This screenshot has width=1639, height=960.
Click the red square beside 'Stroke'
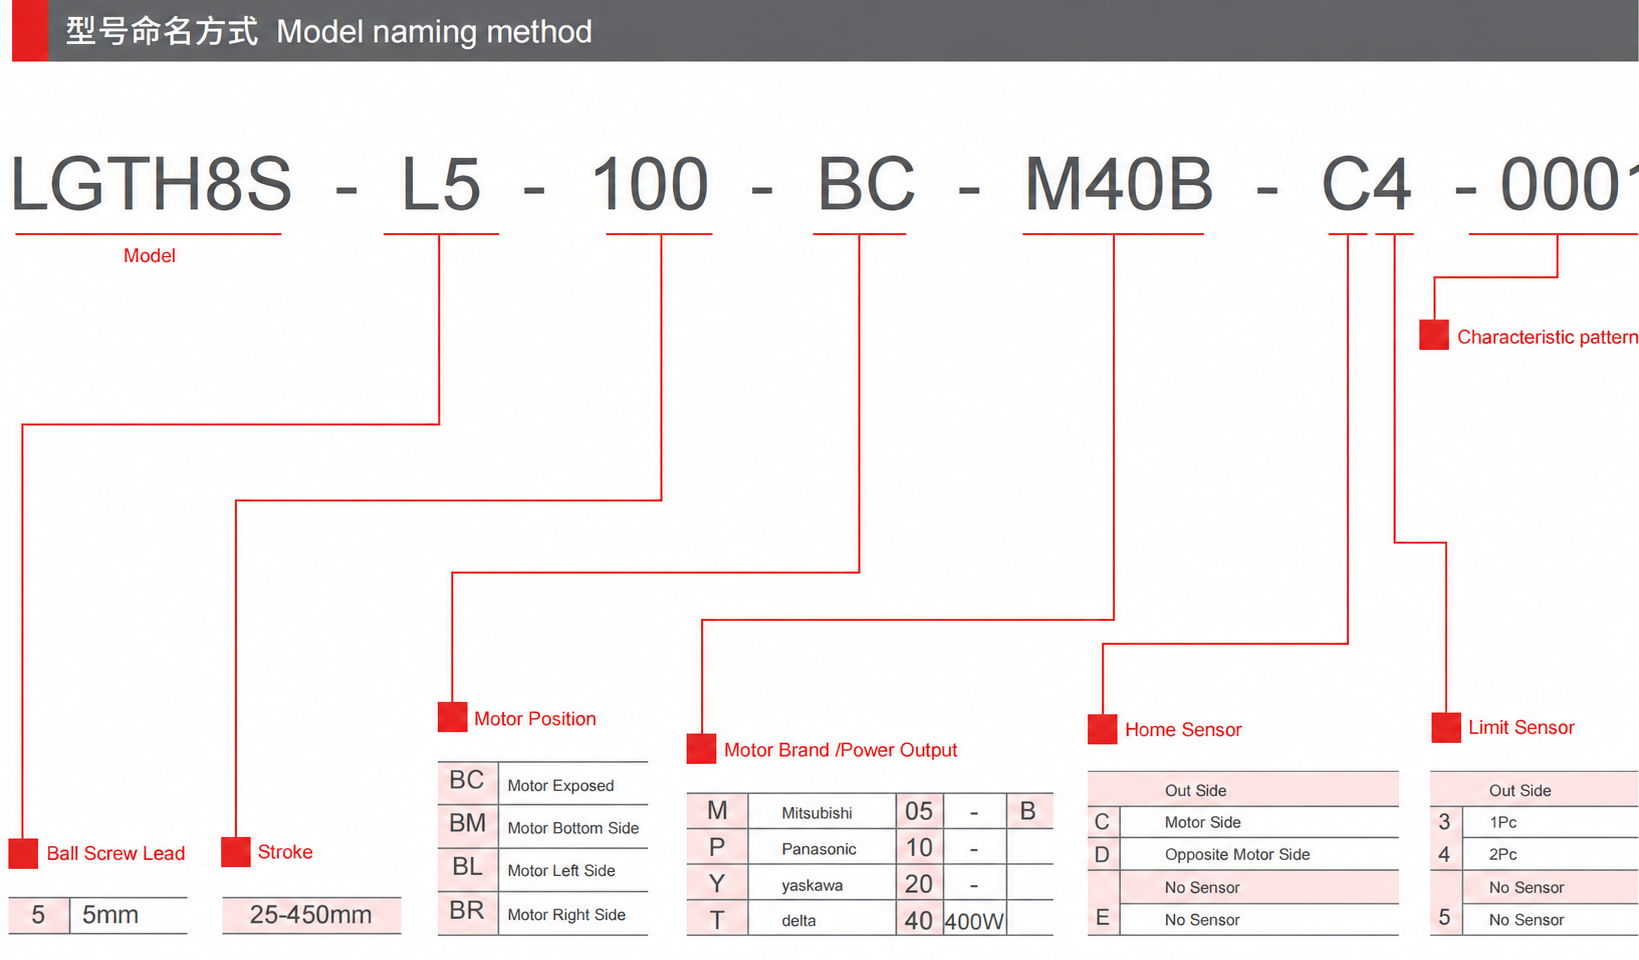[236, 852]
